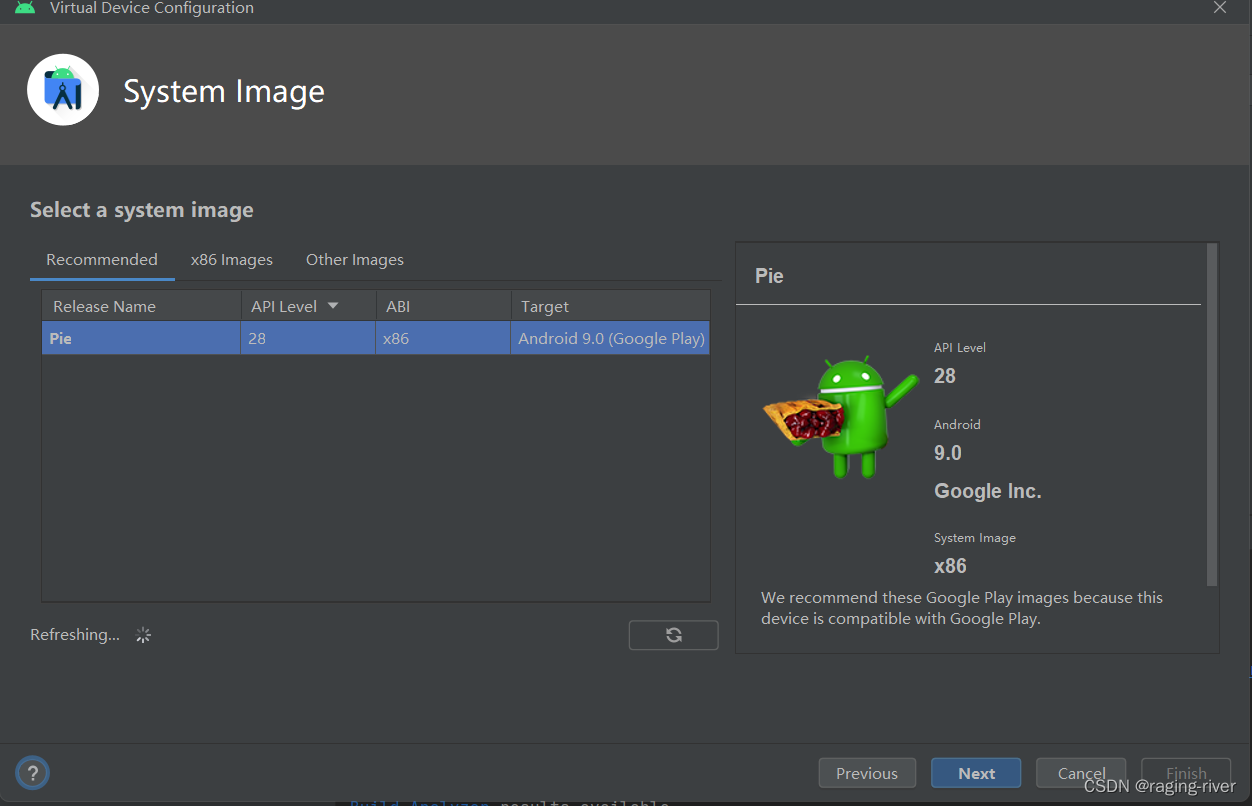1252x806 pixels.
Task: Click the Android Studio logo in header
Action: click(63, 90)
